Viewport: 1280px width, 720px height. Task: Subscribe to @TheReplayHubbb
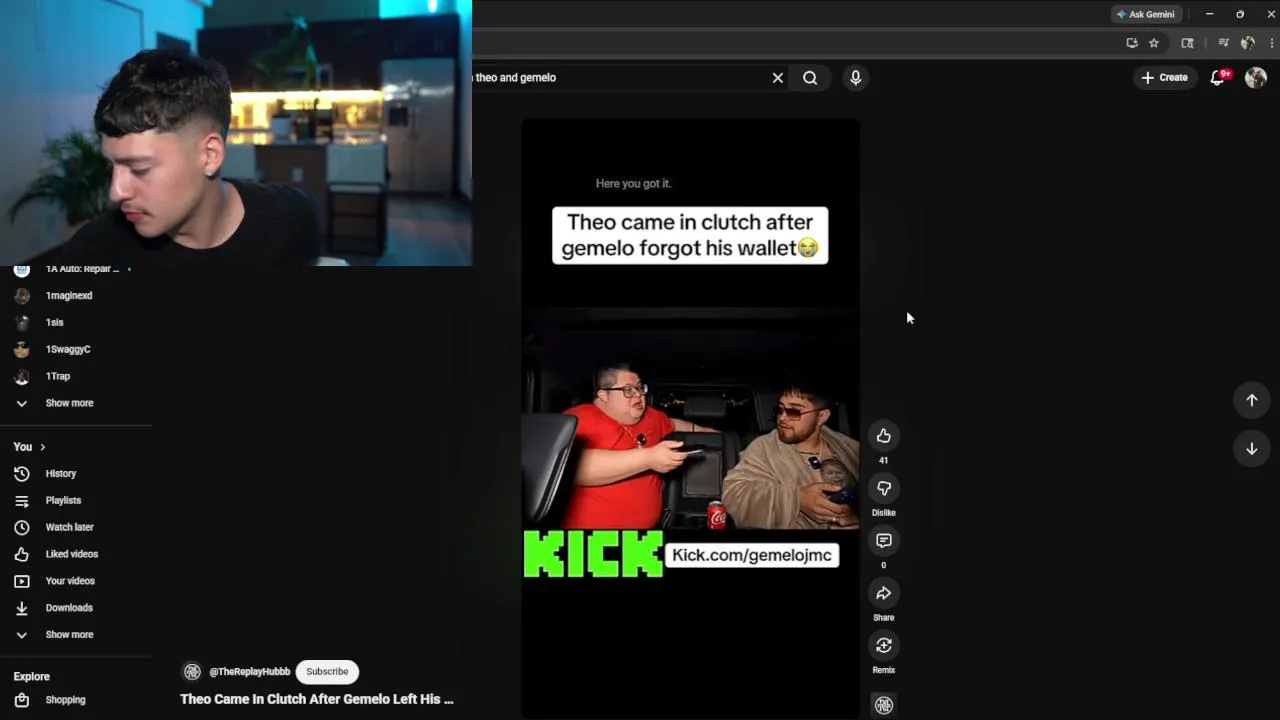327,672
